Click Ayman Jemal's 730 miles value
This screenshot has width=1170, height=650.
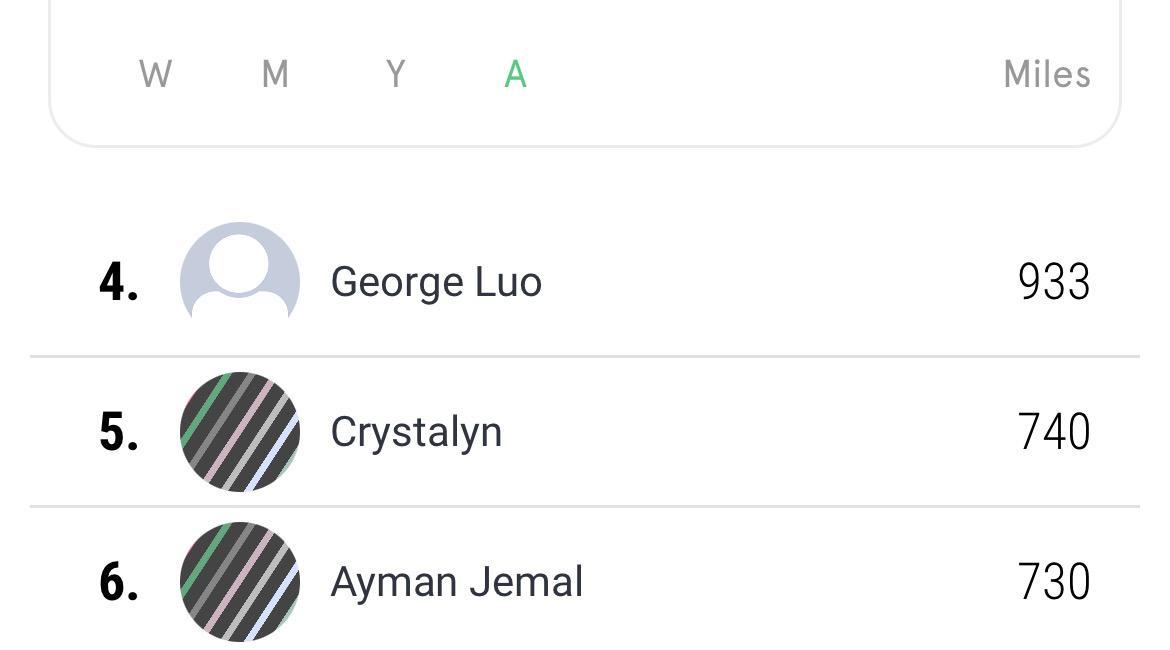[x=1053, y=581]
